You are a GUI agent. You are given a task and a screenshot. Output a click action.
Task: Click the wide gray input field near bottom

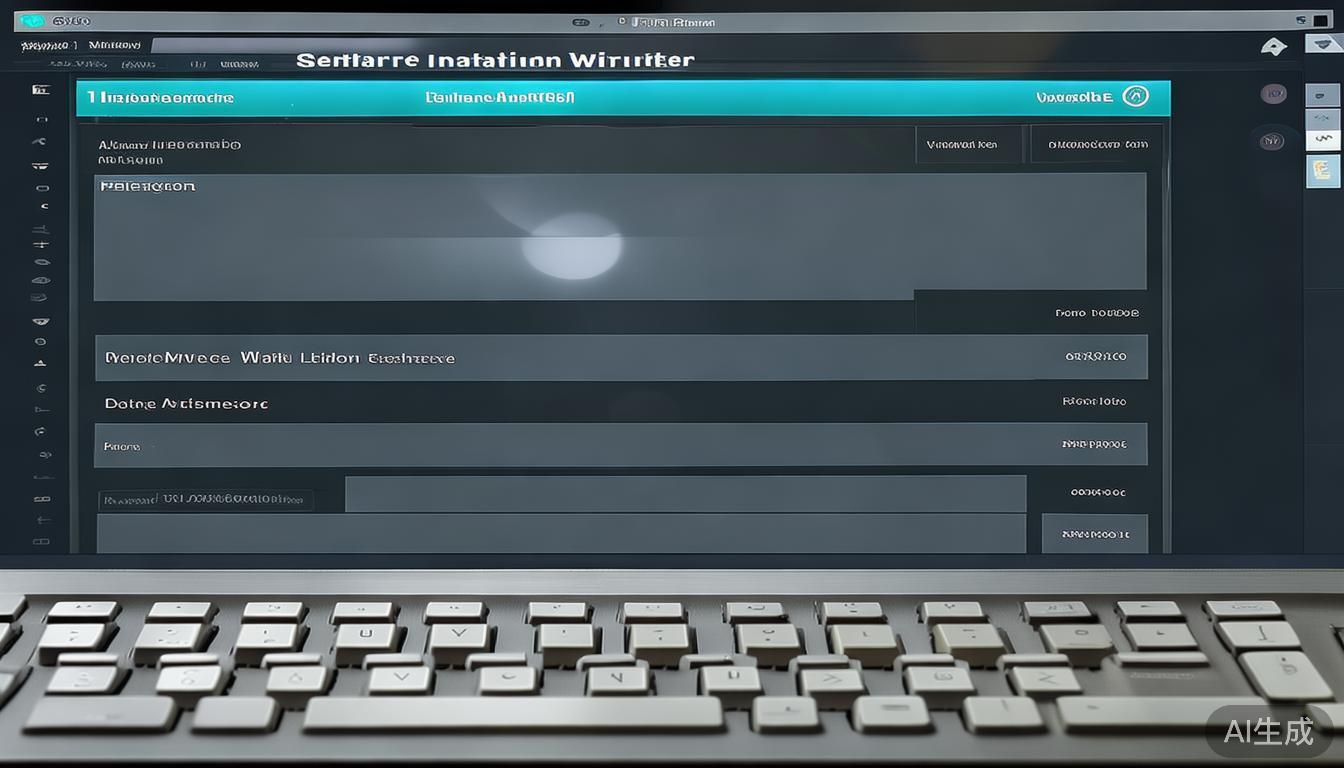(685, 494)
